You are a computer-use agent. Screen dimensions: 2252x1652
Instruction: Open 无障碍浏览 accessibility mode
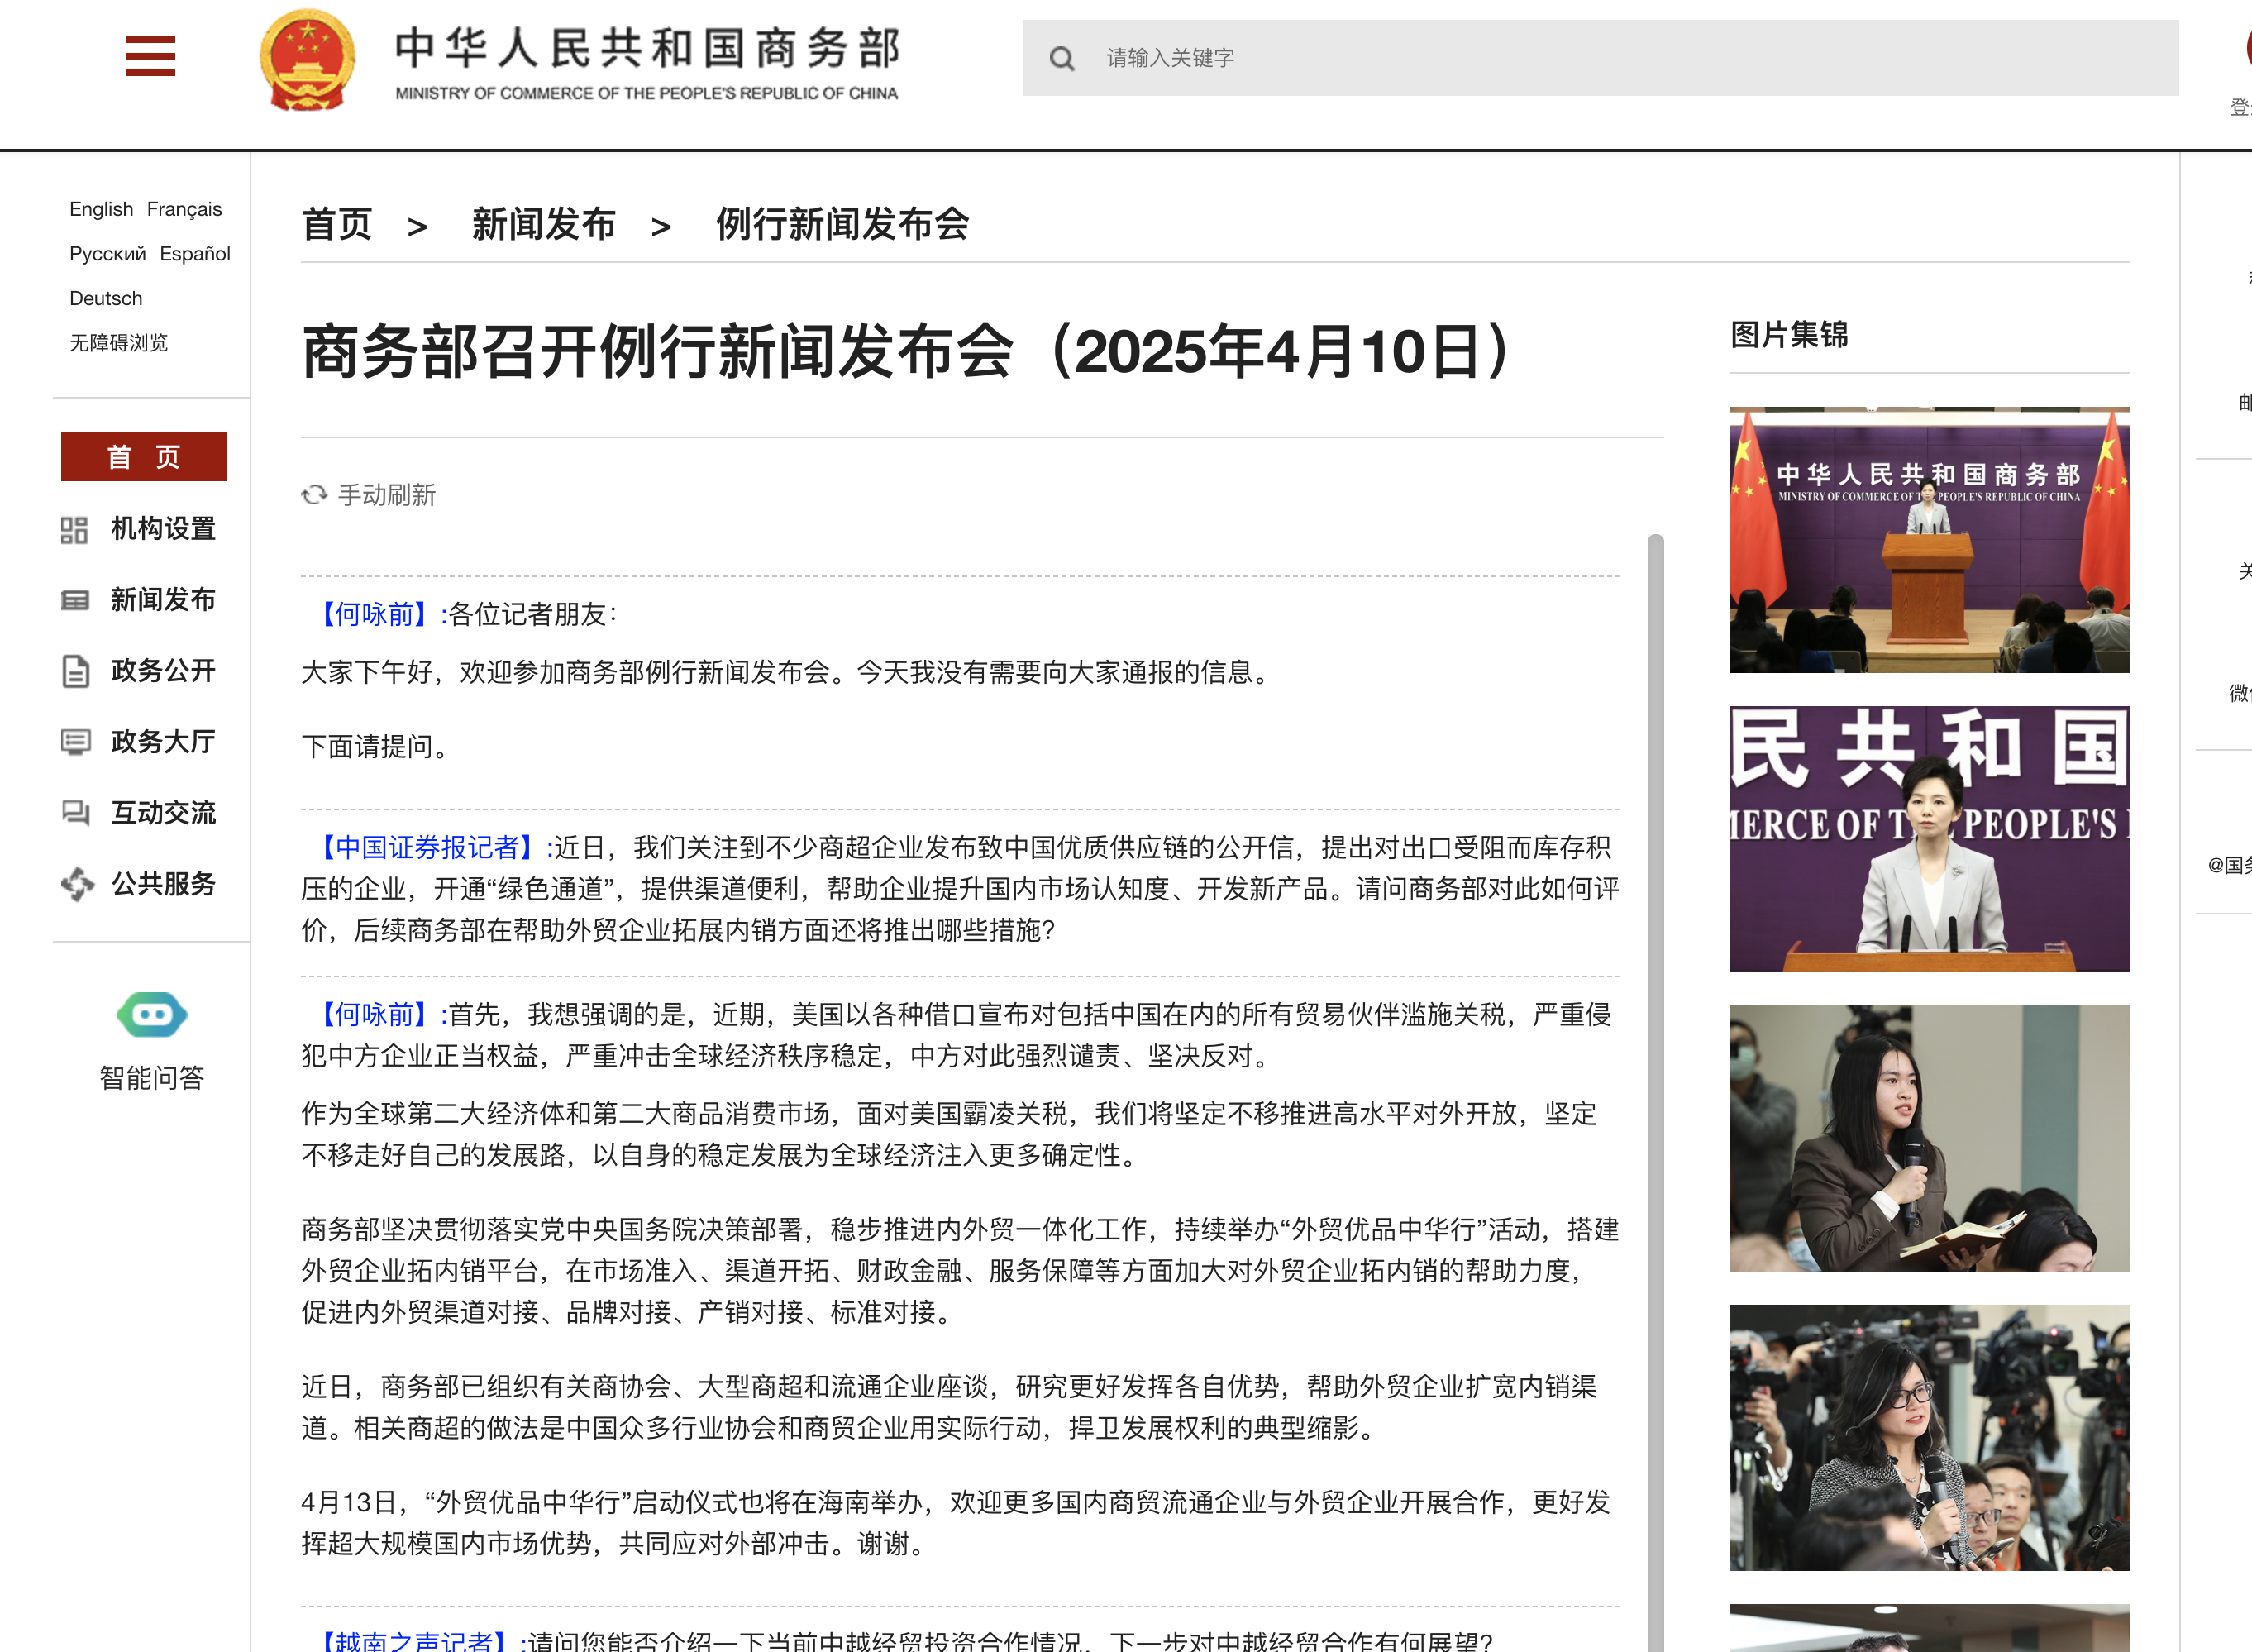pos(119,343)
